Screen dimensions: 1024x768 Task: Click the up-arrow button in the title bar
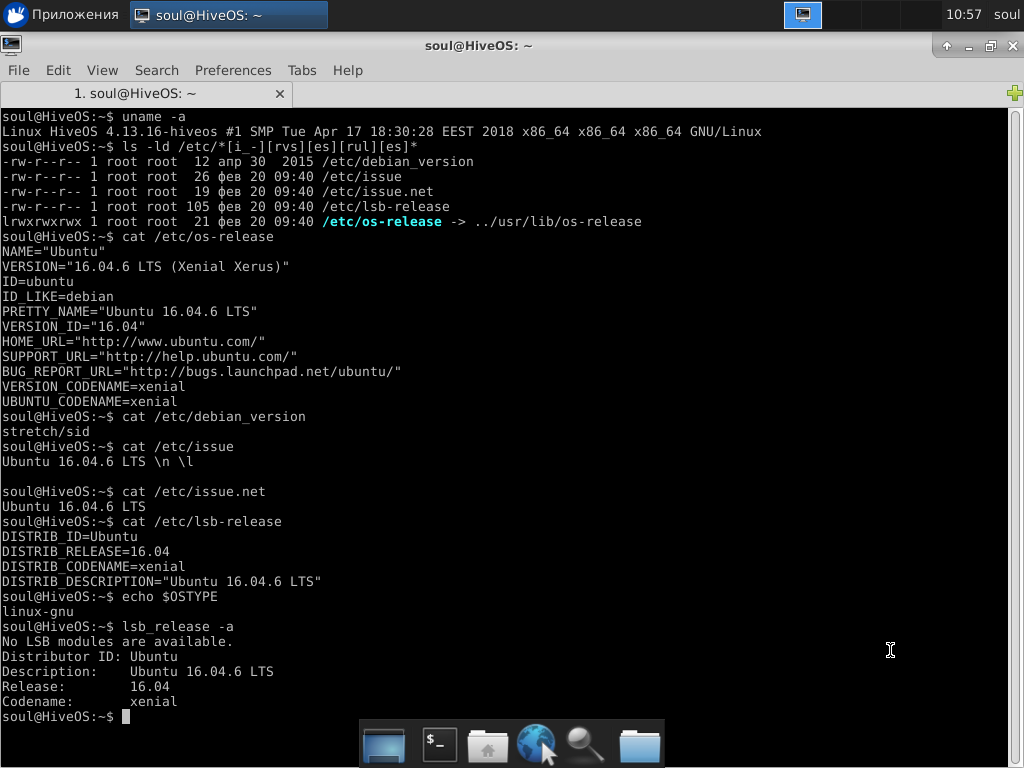pyautogui.click(x=947, y=46)
